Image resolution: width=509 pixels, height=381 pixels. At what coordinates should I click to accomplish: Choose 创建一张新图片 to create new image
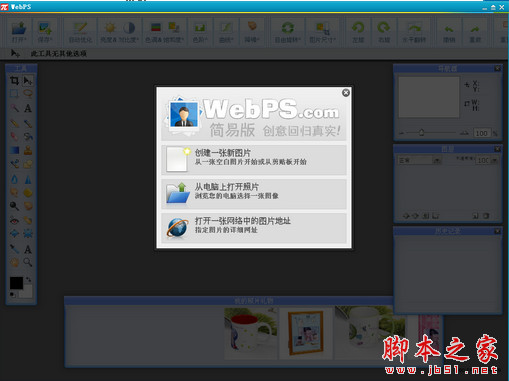(254, 160)
